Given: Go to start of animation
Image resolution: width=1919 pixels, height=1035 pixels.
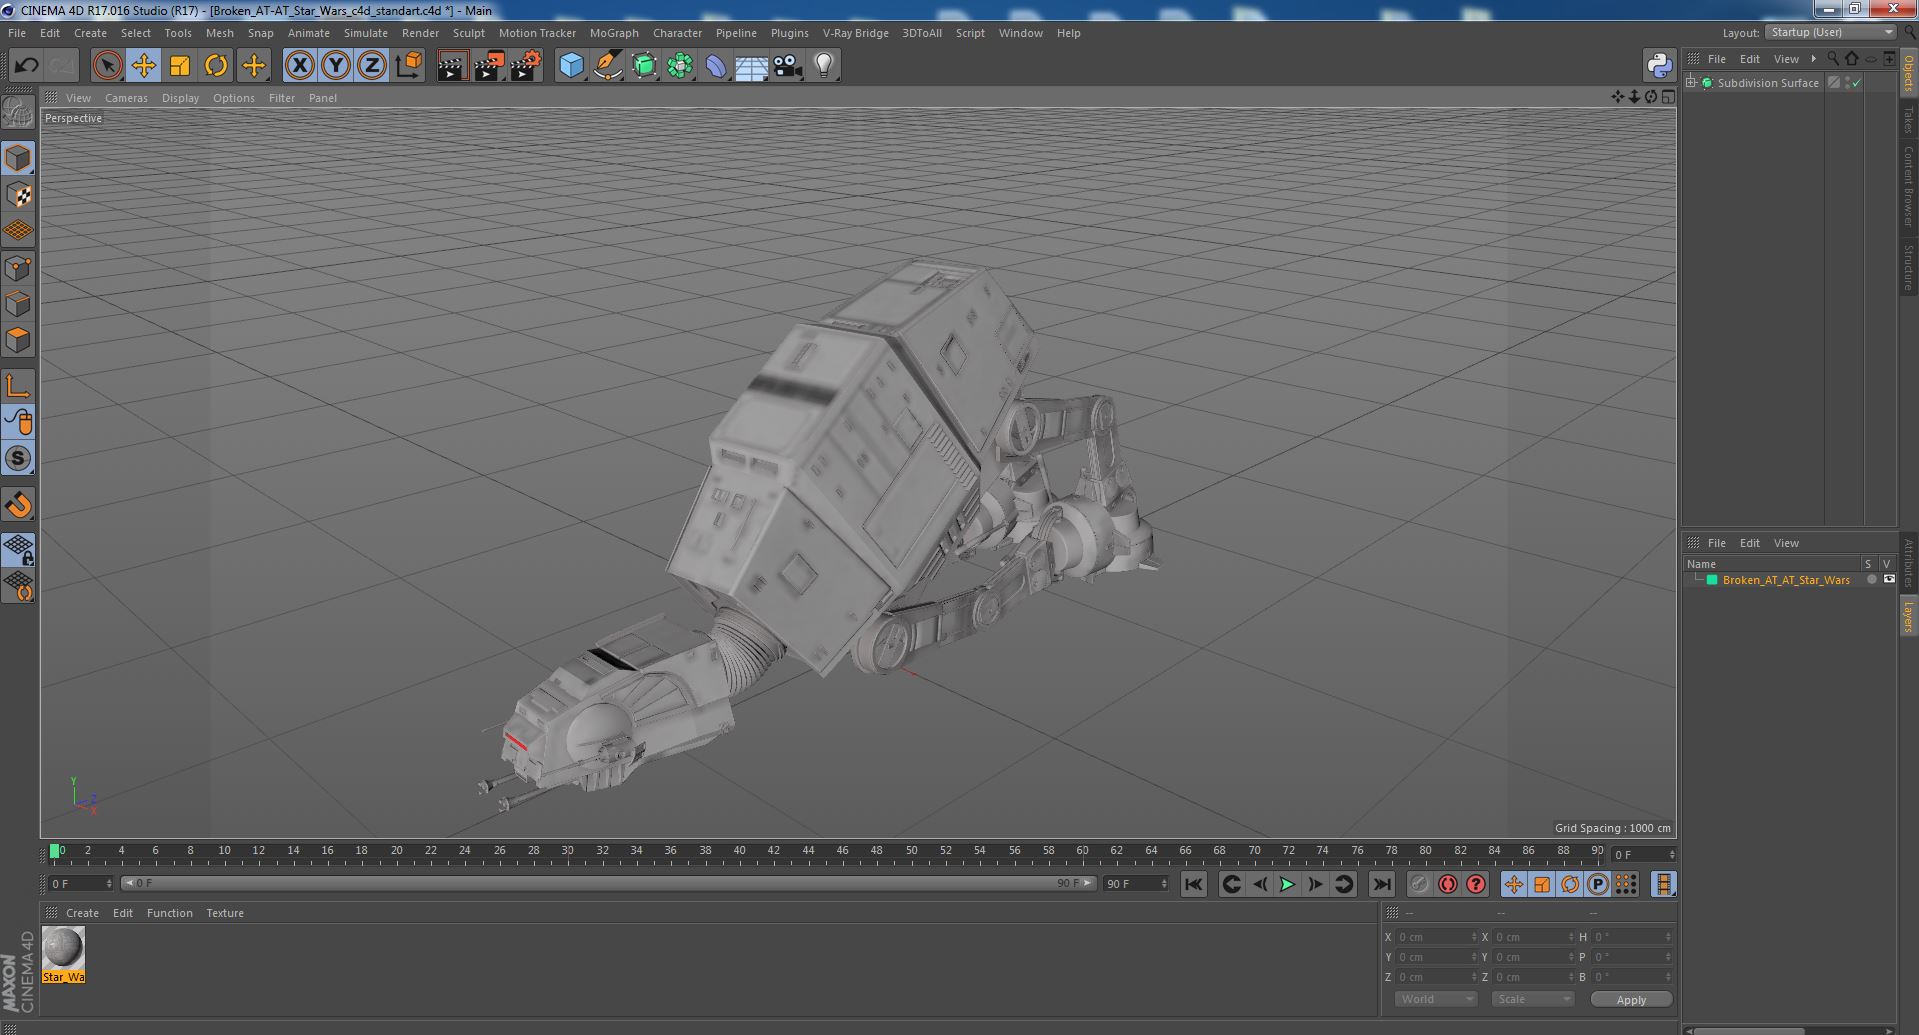Looking at the screenshot, I should (x=1193, y=884).
